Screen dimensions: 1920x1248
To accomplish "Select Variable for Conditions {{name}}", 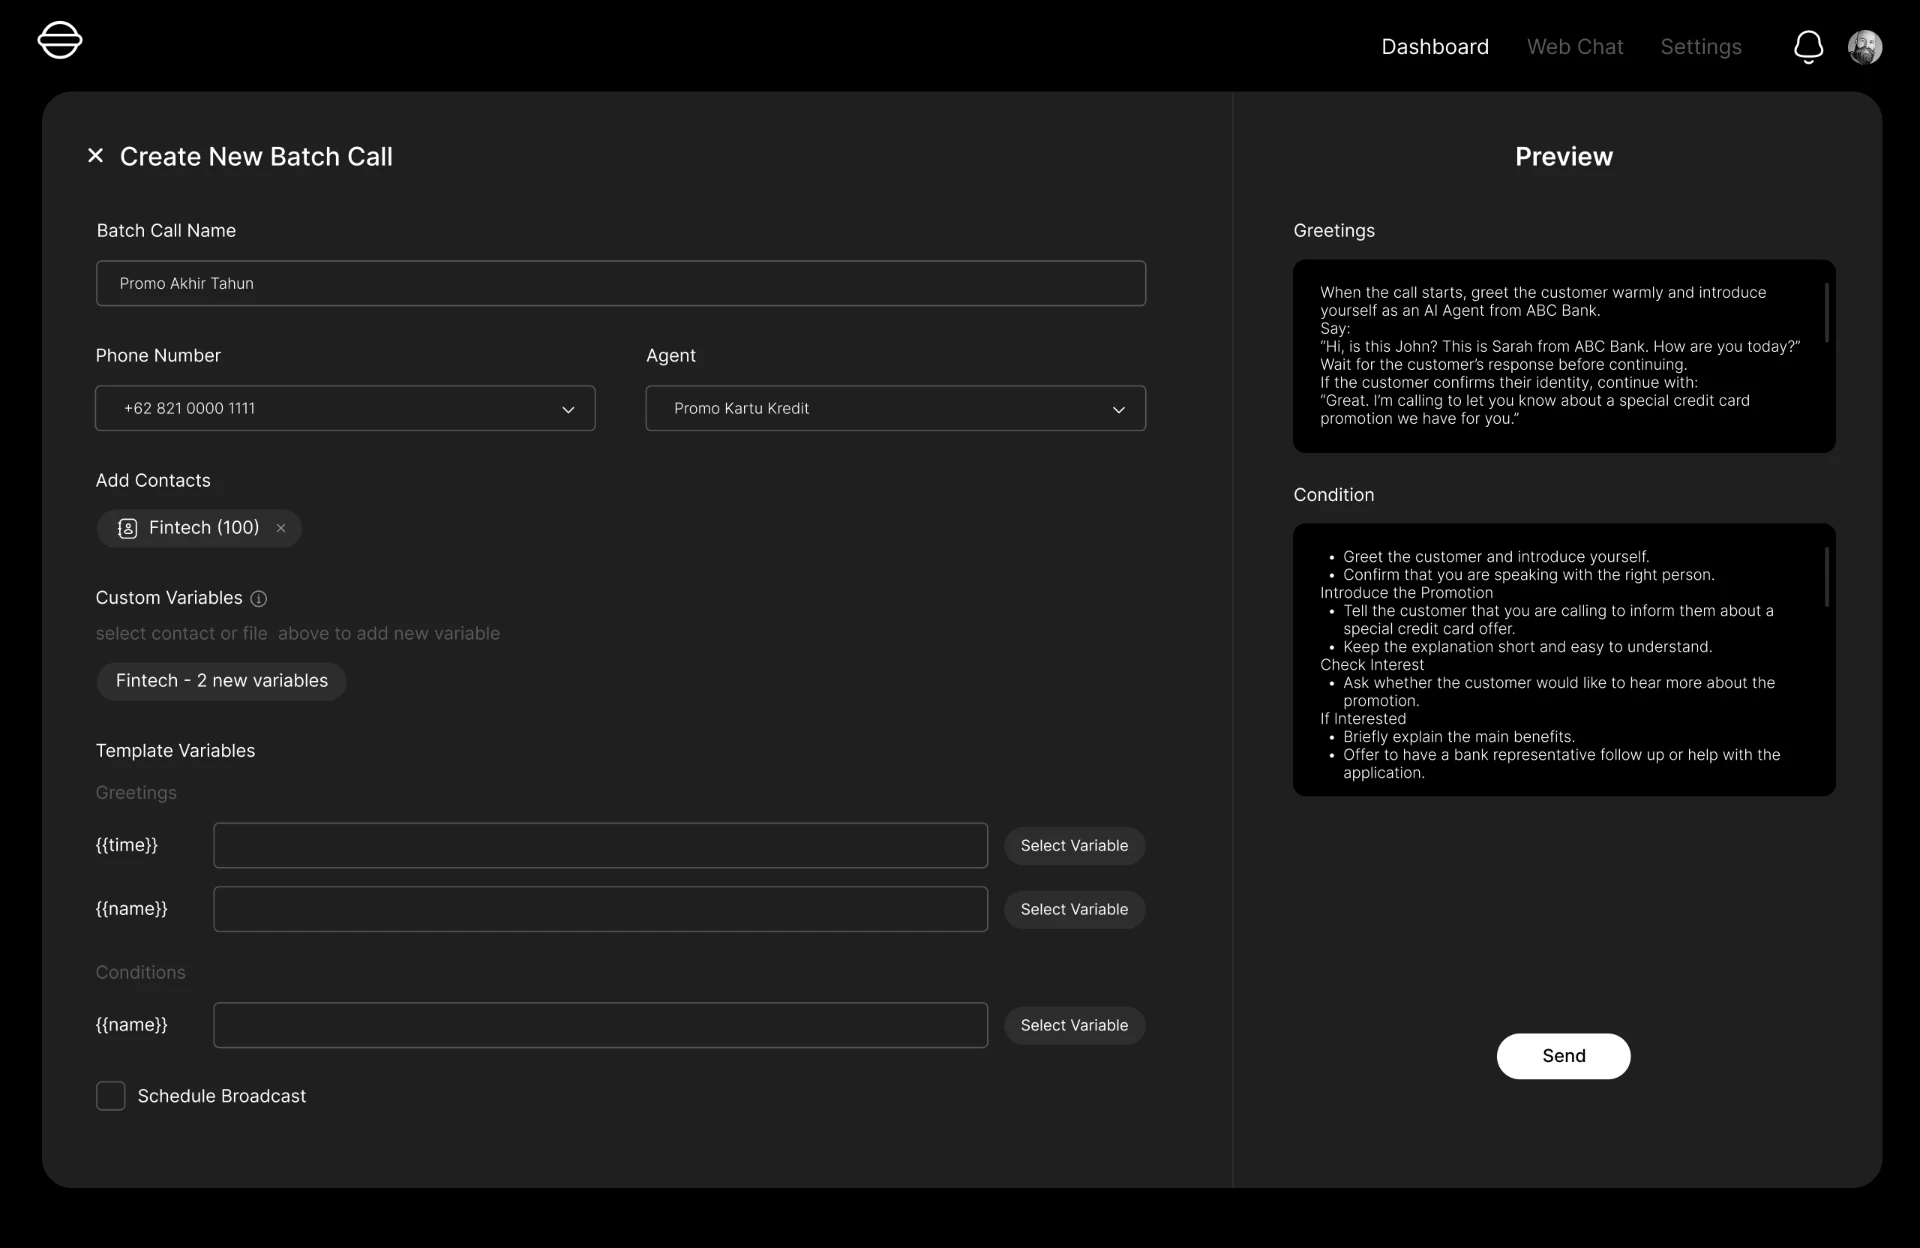I will coord(1074,1026).
